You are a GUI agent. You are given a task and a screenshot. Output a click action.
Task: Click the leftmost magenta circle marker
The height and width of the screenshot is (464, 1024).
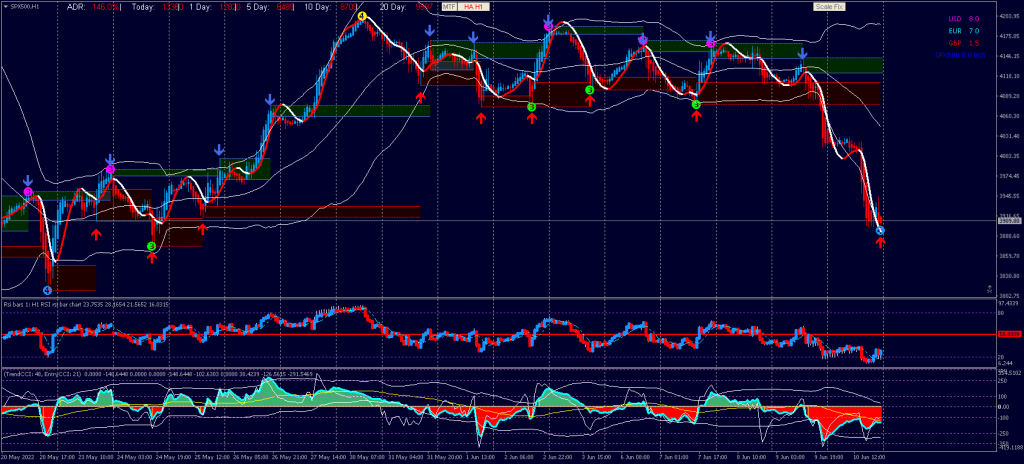28,191
